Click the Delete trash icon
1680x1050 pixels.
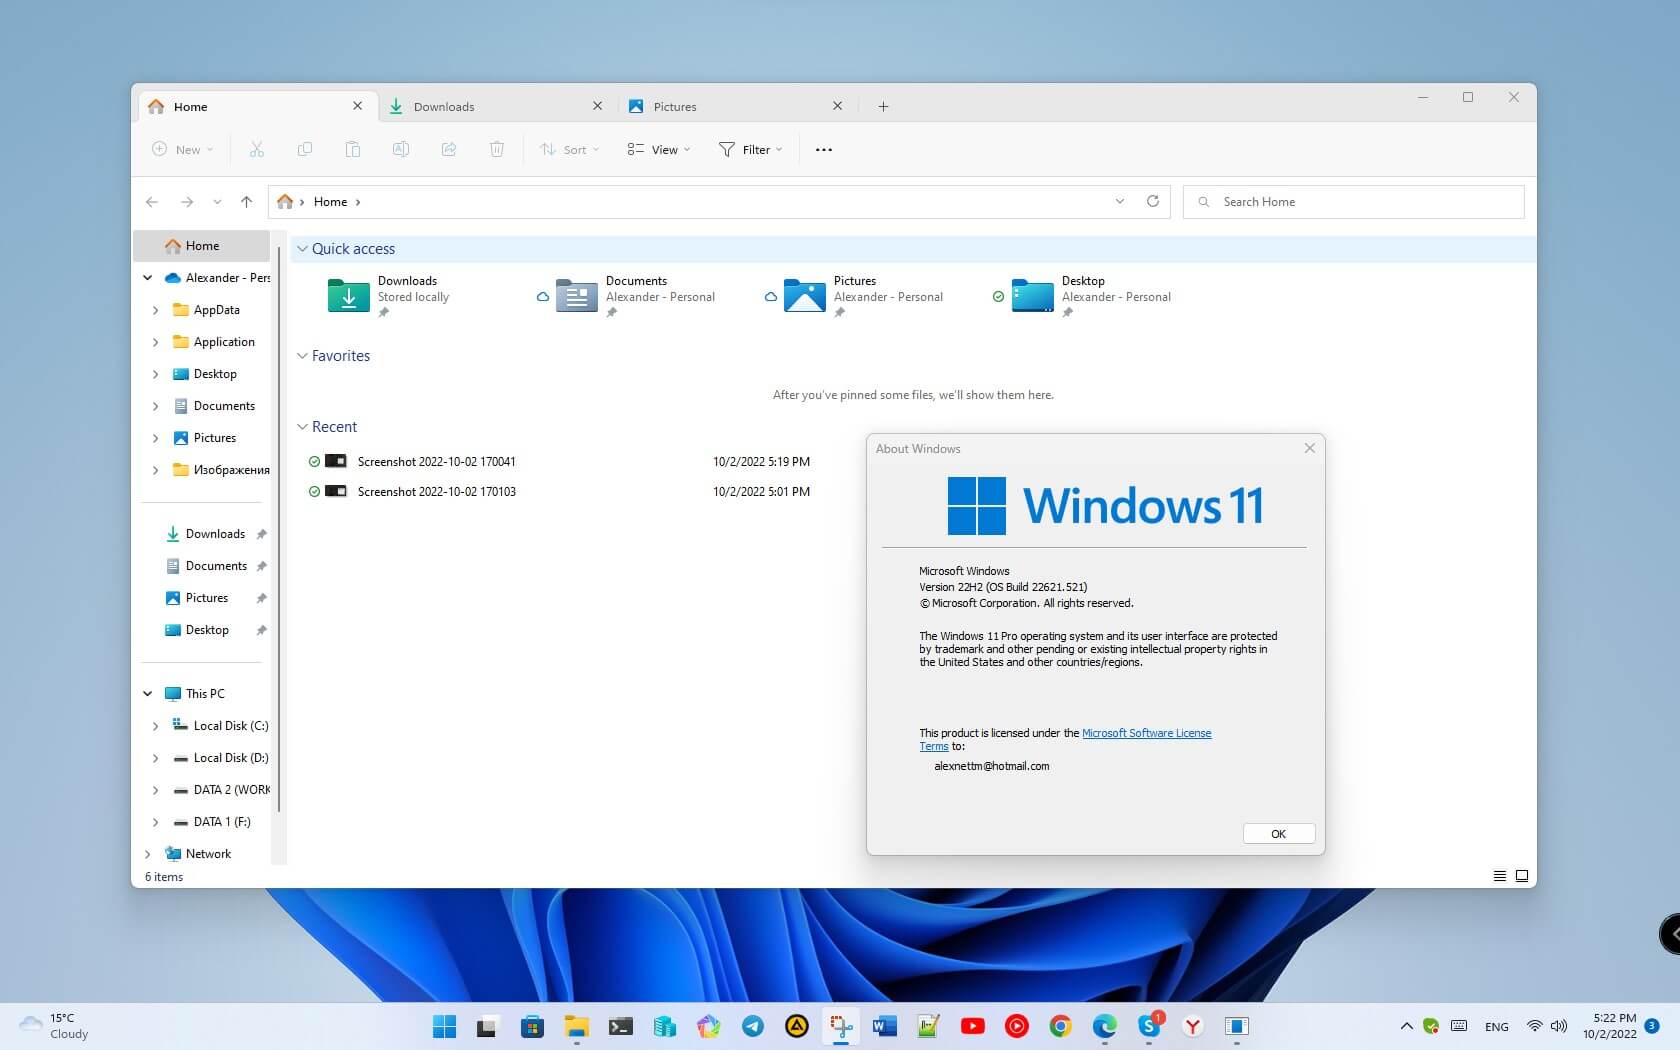497,149
